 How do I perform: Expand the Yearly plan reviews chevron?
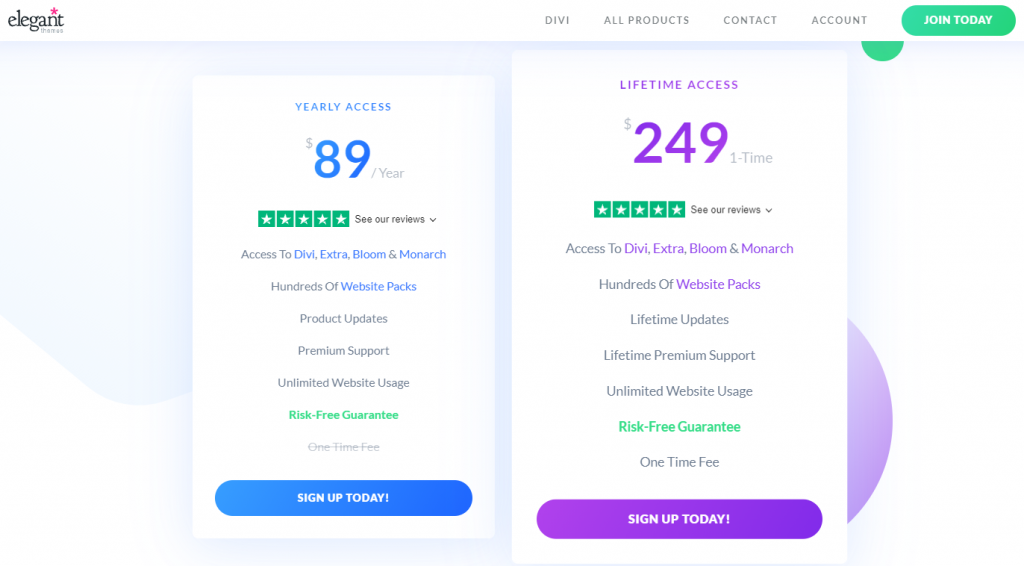tap(433, 220)
